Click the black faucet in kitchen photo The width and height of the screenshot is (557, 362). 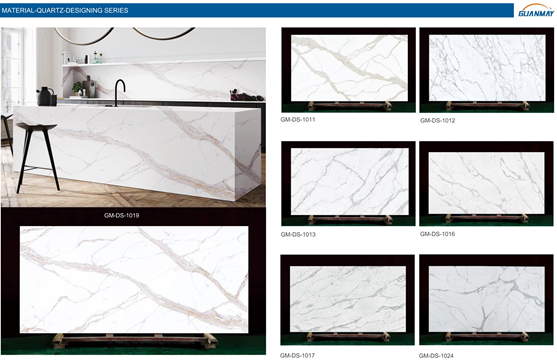tap(119, 92)
